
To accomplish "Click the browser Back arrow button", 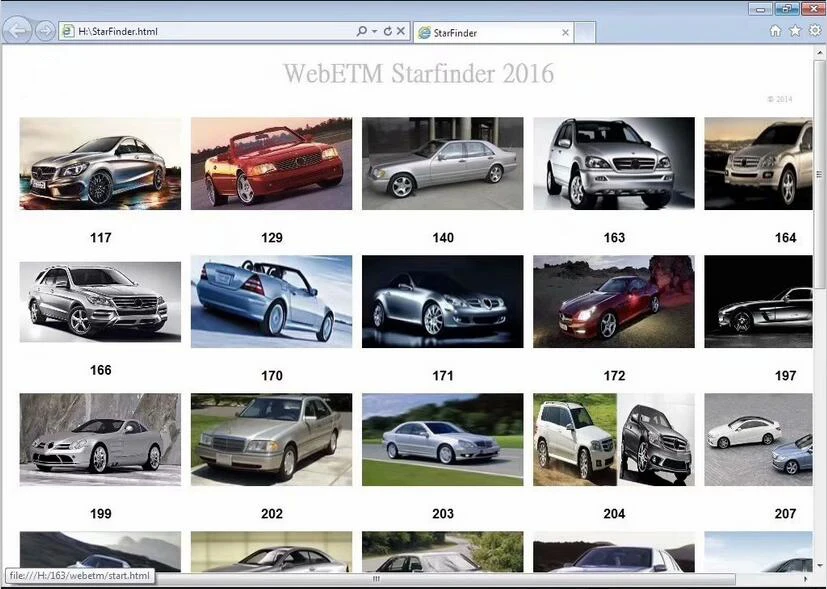I will pyautogui.click(x=18, y=31).
